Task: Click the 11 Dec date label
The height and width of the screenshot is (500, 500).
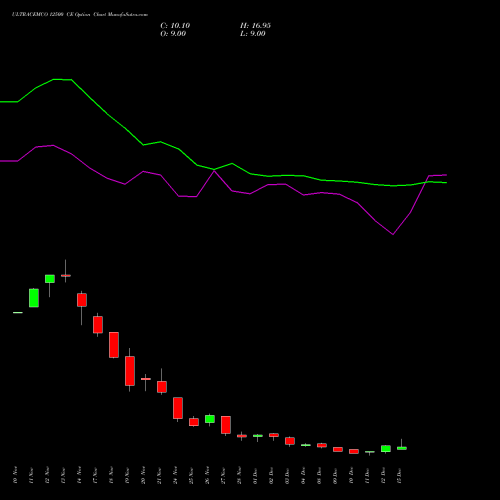Action: click(367, 475)
